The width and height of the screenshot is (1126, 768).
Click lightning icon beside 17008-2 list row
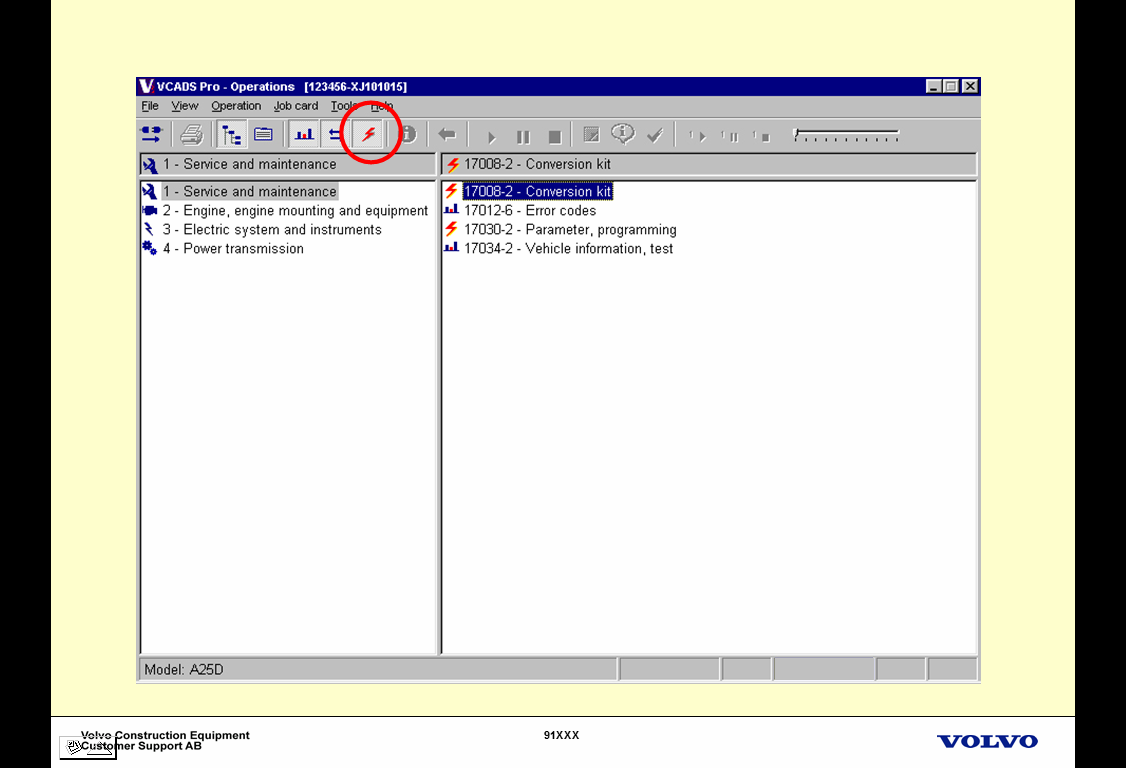(x=451, y=191)
